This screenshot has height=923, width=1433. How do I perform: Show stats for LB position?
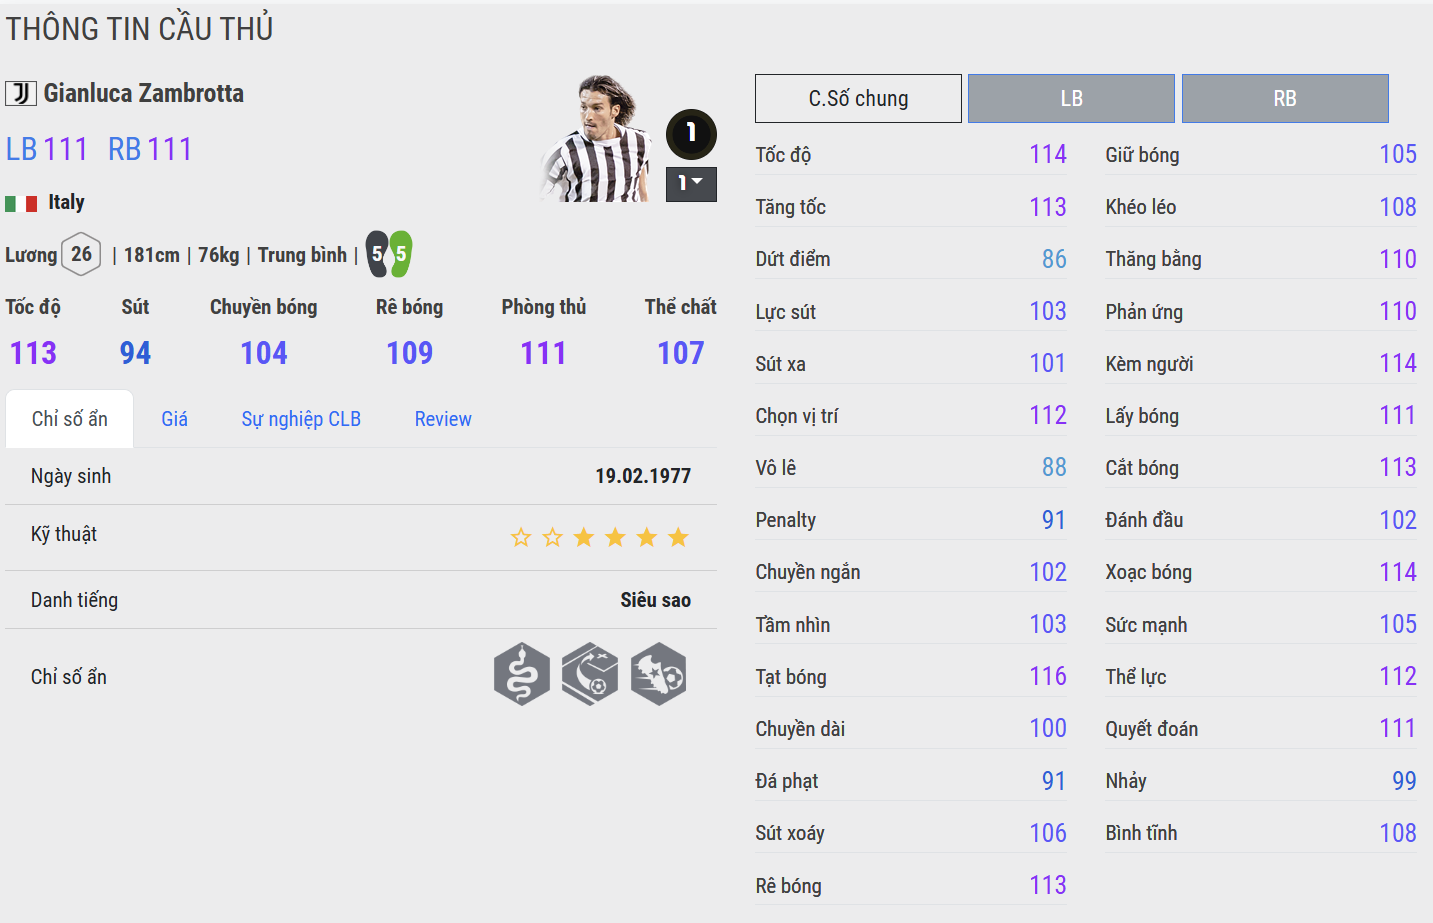point(1071,98)
